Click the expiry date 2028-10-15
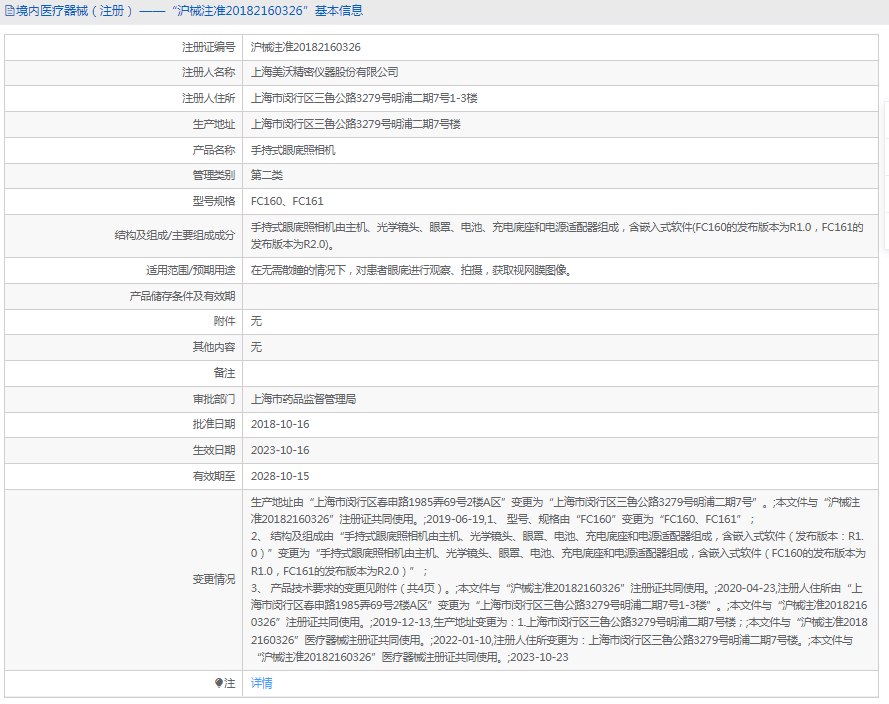Image resolution: width=889 pixels, height=704 pixels. (280, 476)
